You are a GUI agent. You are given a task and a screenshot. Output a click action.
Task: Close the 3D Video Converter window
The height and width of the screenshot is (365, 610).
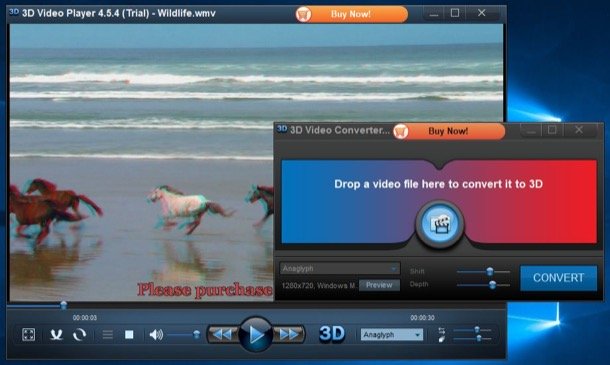point(579,130)
